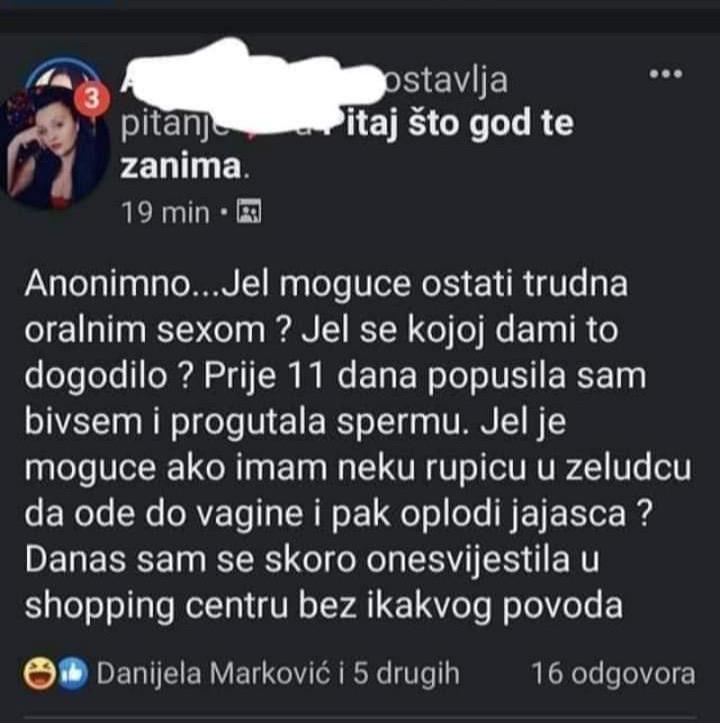Tap the word postavlja in the header
Screen dimensions: 720x723
pyautogui.click(x=445, y=81)
